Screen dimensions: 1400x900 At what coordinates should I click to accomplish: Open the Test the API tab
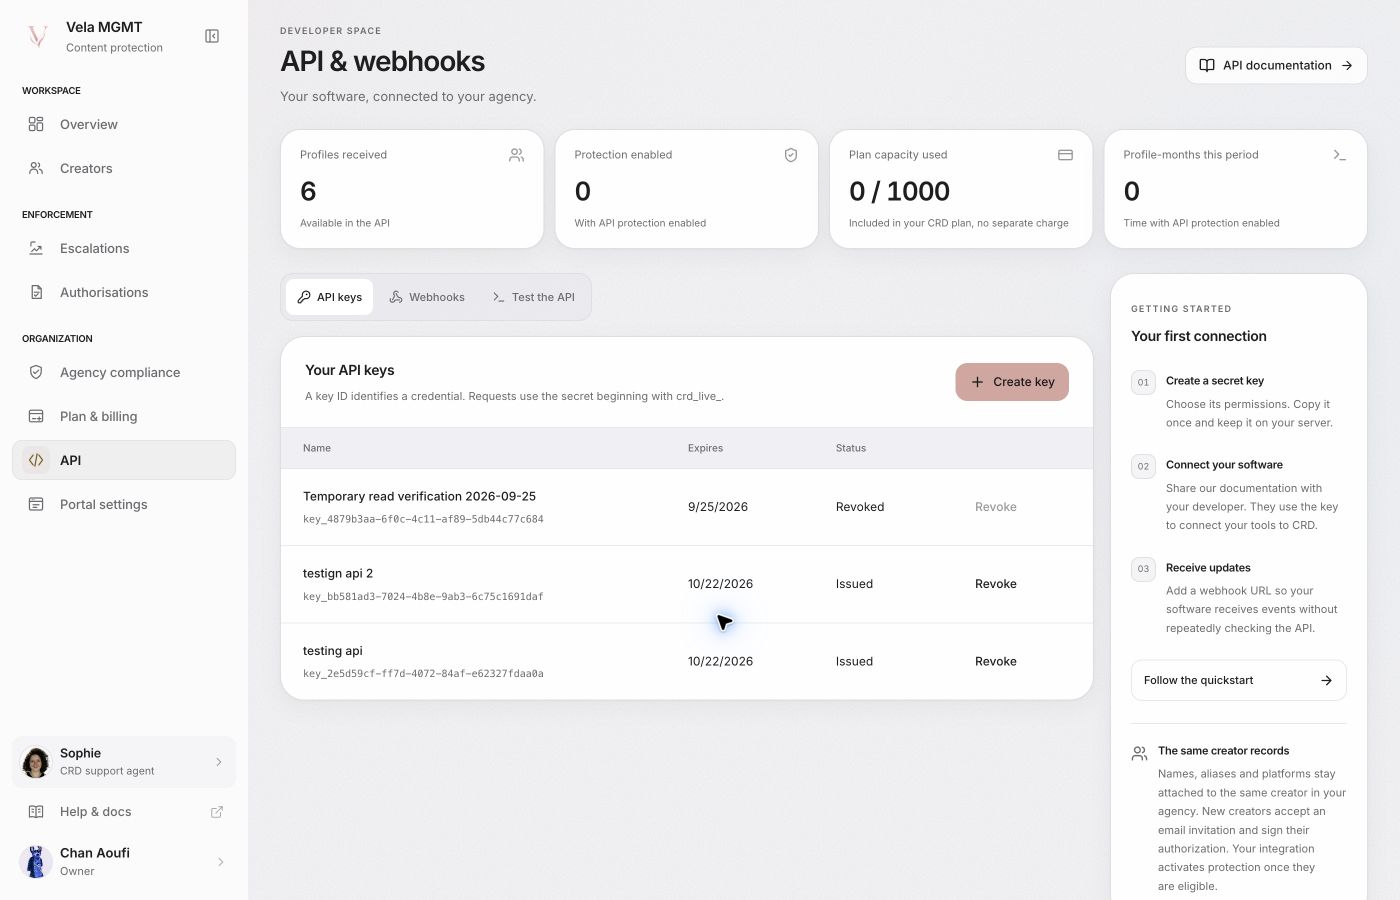(533, 297)
